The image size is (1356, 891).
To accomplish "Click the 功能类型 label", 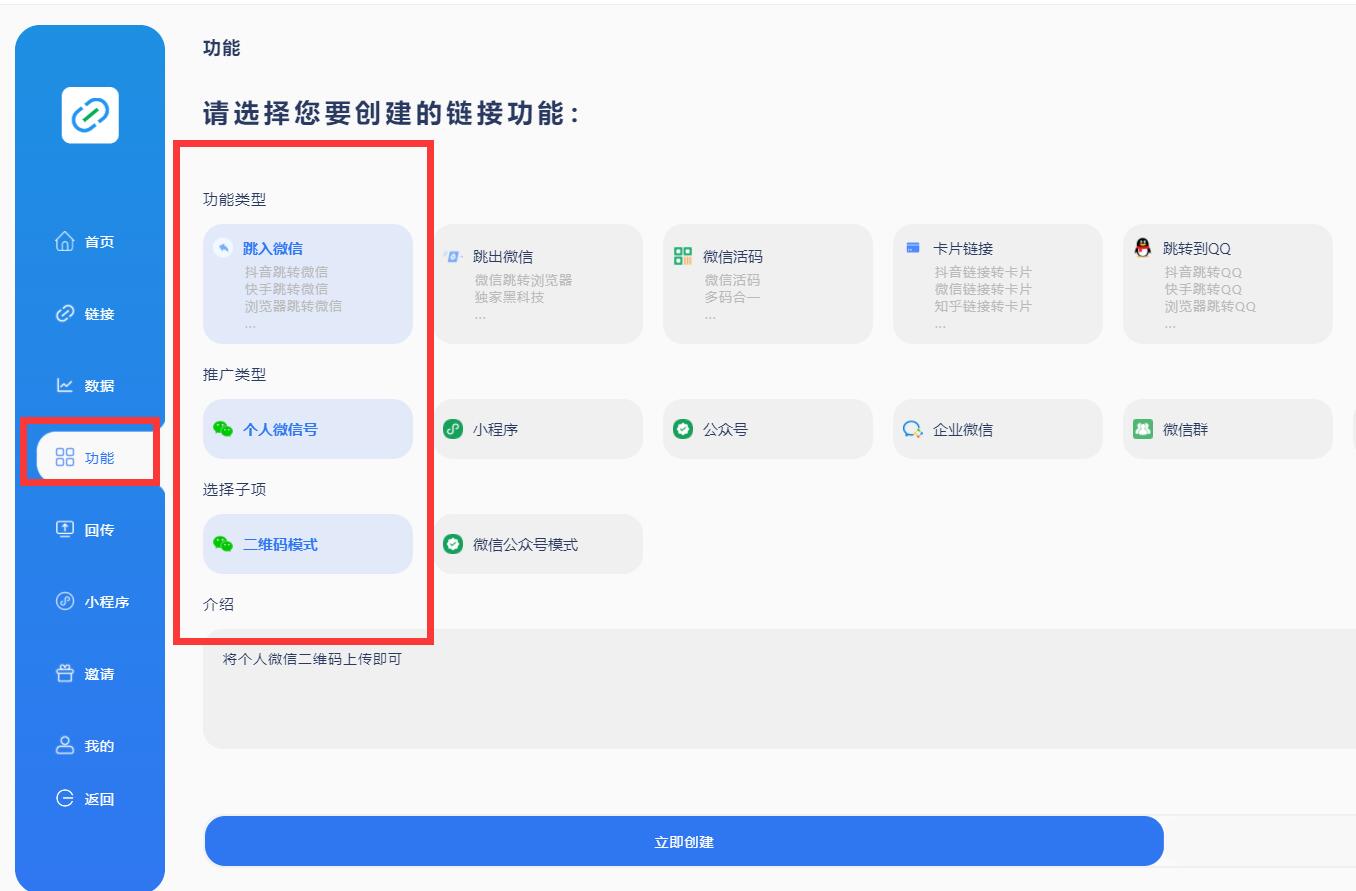I will 234,199.
